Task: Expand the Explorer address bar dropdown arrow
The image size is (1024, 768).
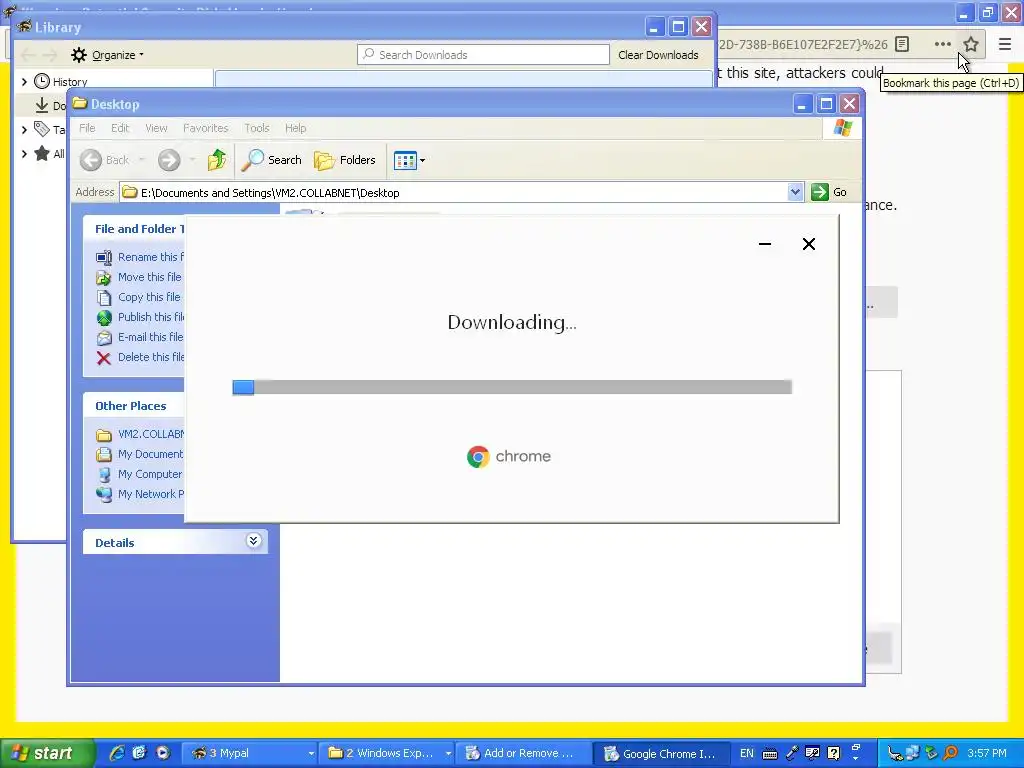Action: click(x=795, y=193)
